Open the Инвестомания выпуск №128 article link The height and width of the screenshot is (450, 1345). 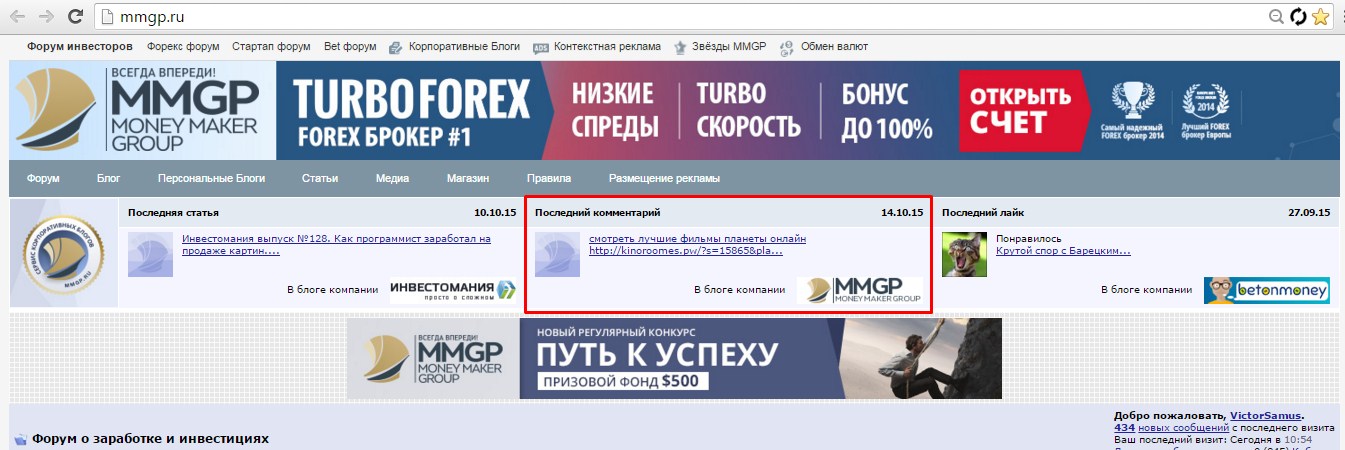[x=336, y=245]
